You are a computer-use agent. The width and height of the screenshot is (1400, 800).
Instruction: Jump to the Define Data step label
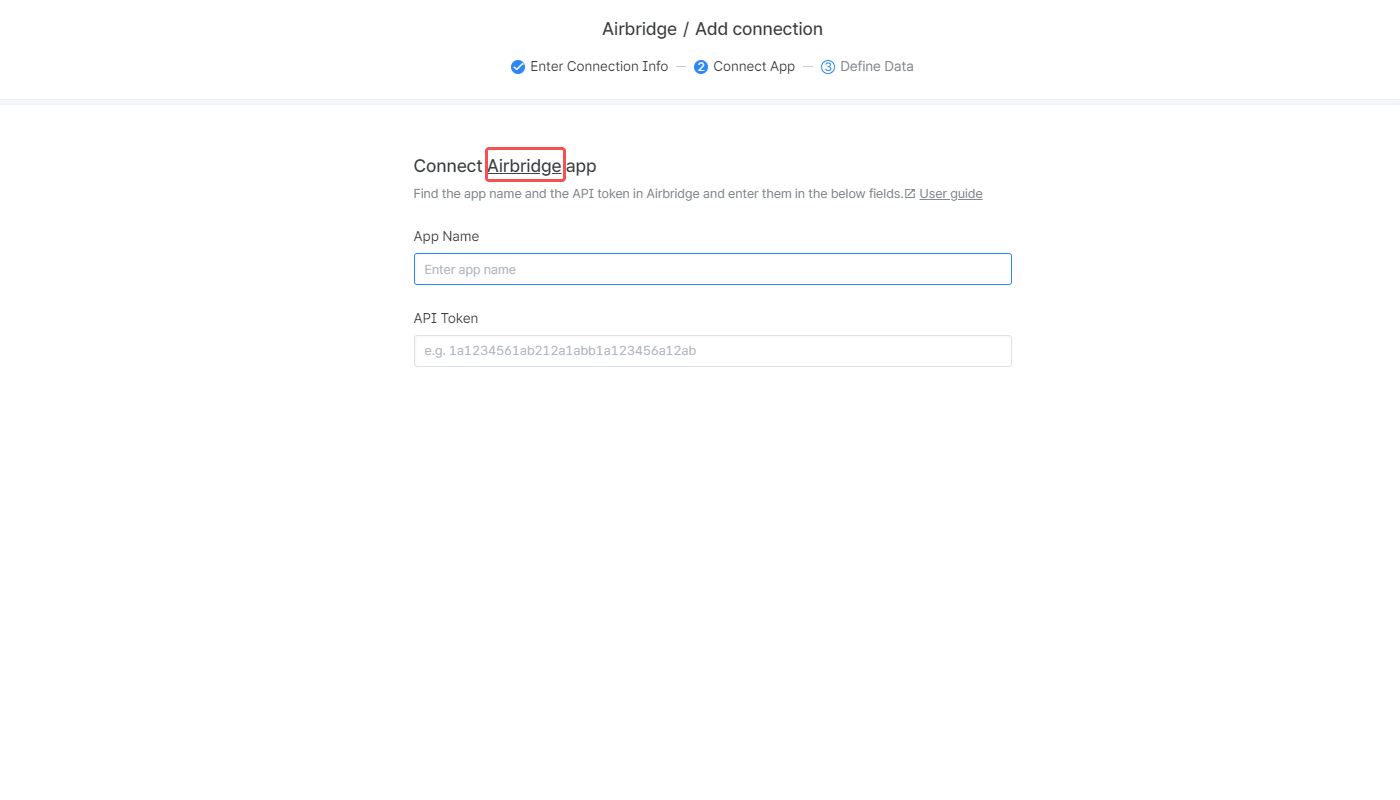point(877,67)
